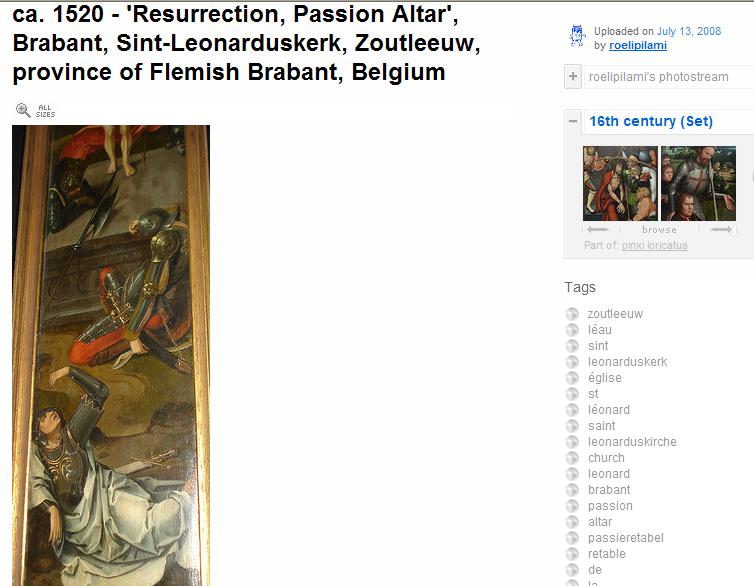
Task: Select the leonarduskerk tag
Action: [628, 362]
